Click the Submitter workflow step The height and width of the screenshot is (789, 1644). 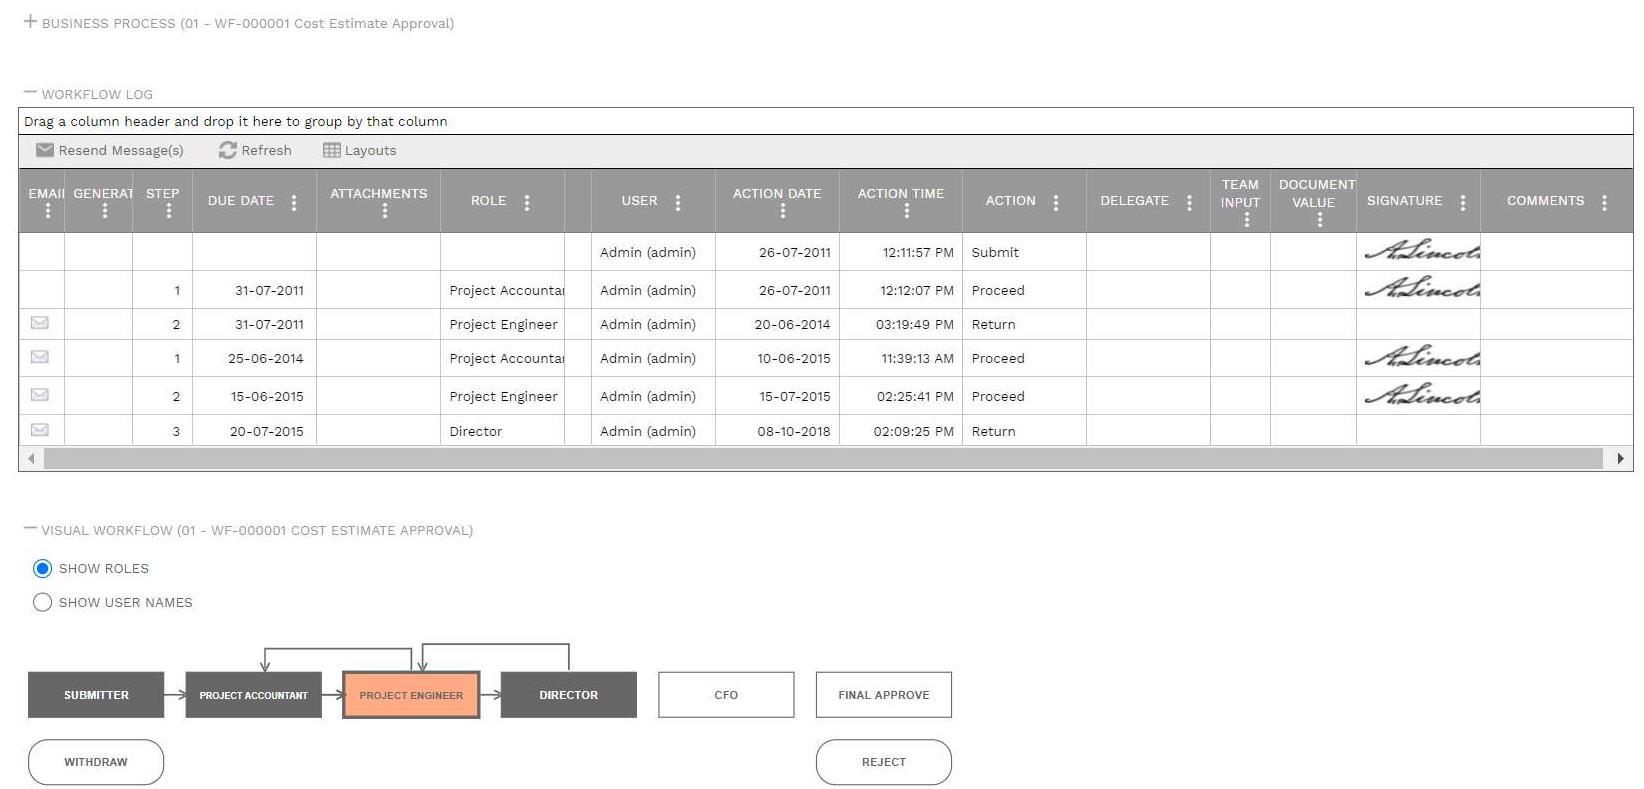(x=96, y=695)
